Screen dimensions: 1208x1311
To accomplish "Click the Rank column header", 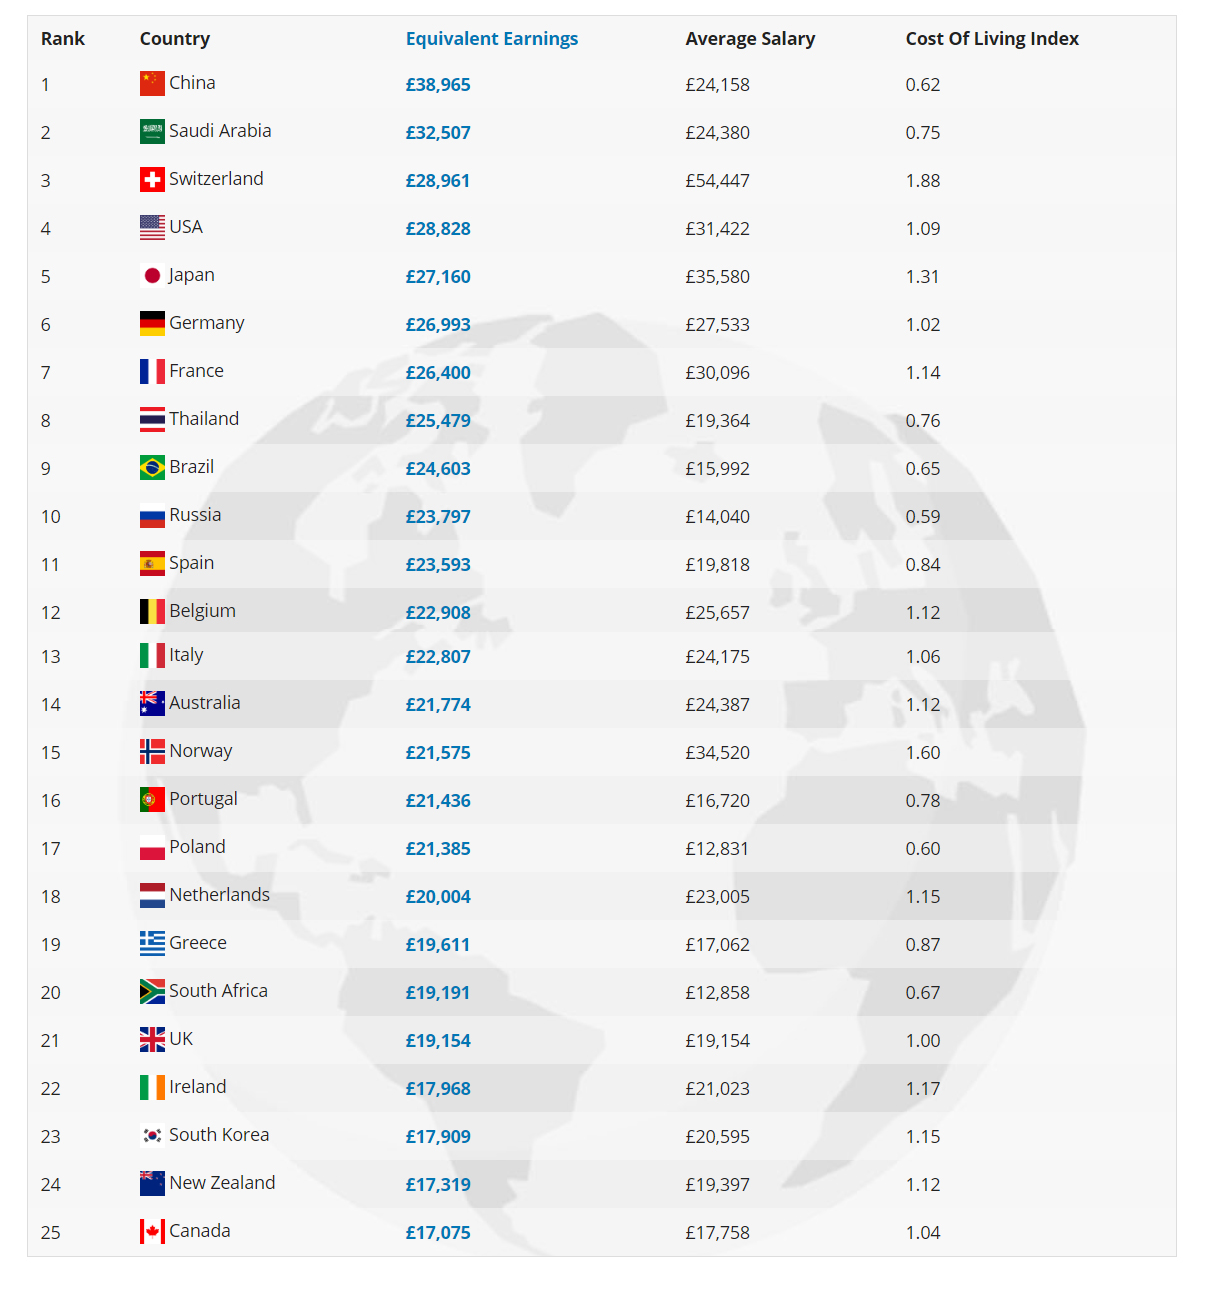I will 63,39.
